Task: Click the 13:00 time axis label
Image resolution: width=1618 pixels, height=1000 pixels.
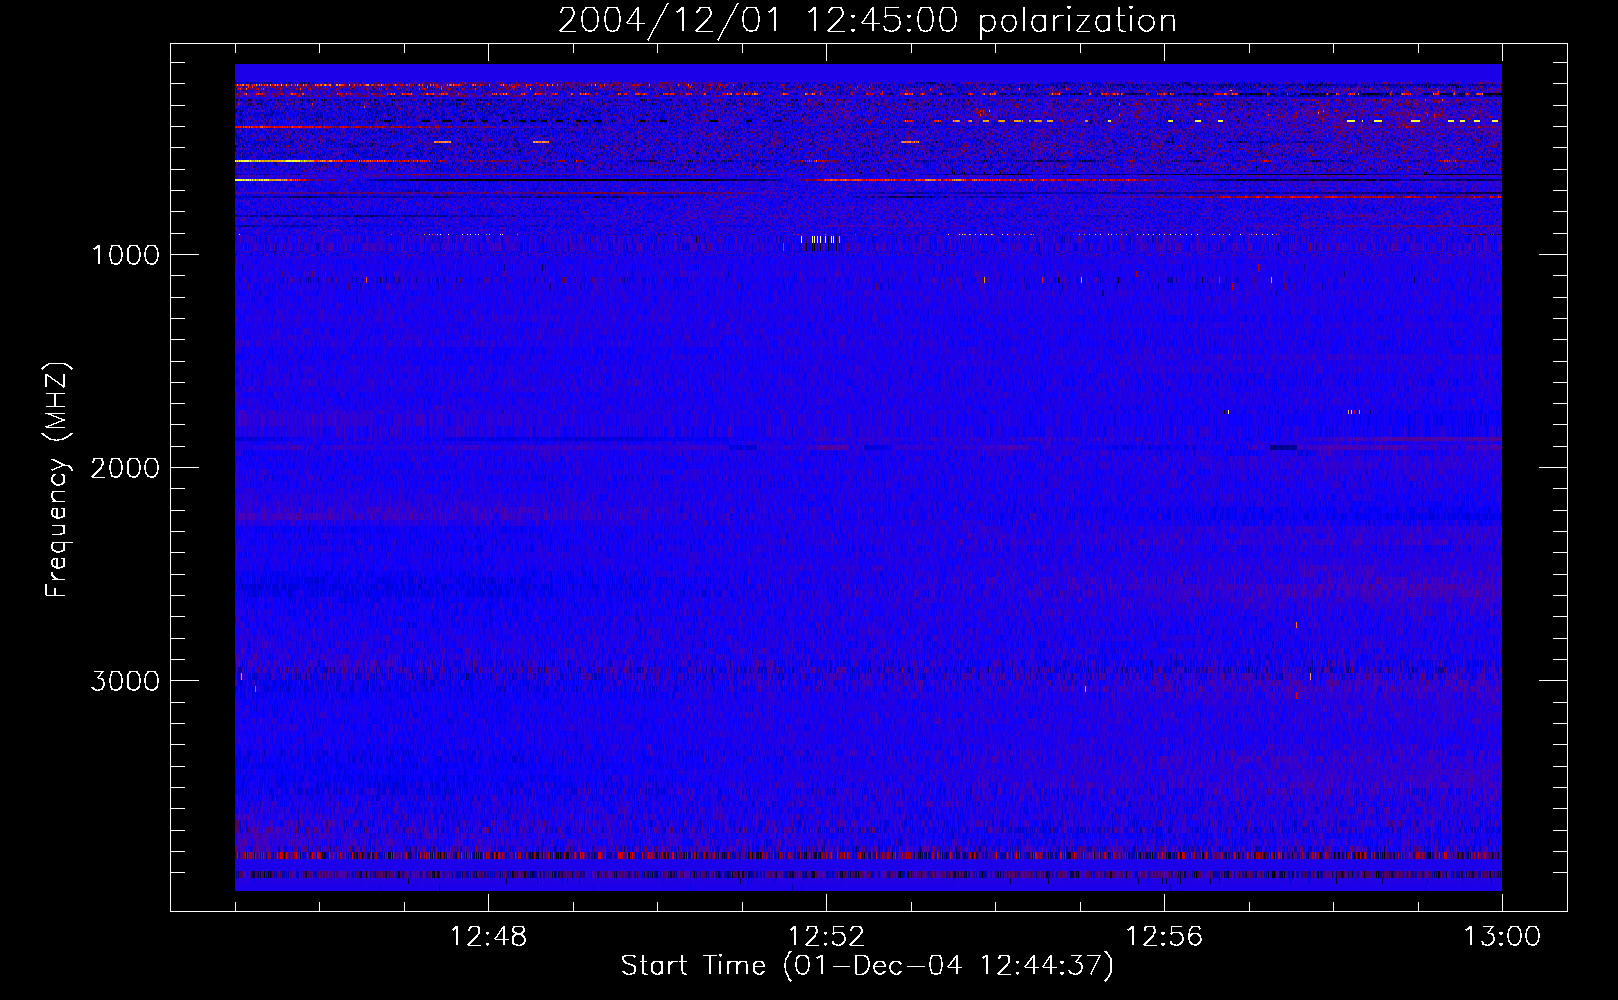Action: [1502, 937]
